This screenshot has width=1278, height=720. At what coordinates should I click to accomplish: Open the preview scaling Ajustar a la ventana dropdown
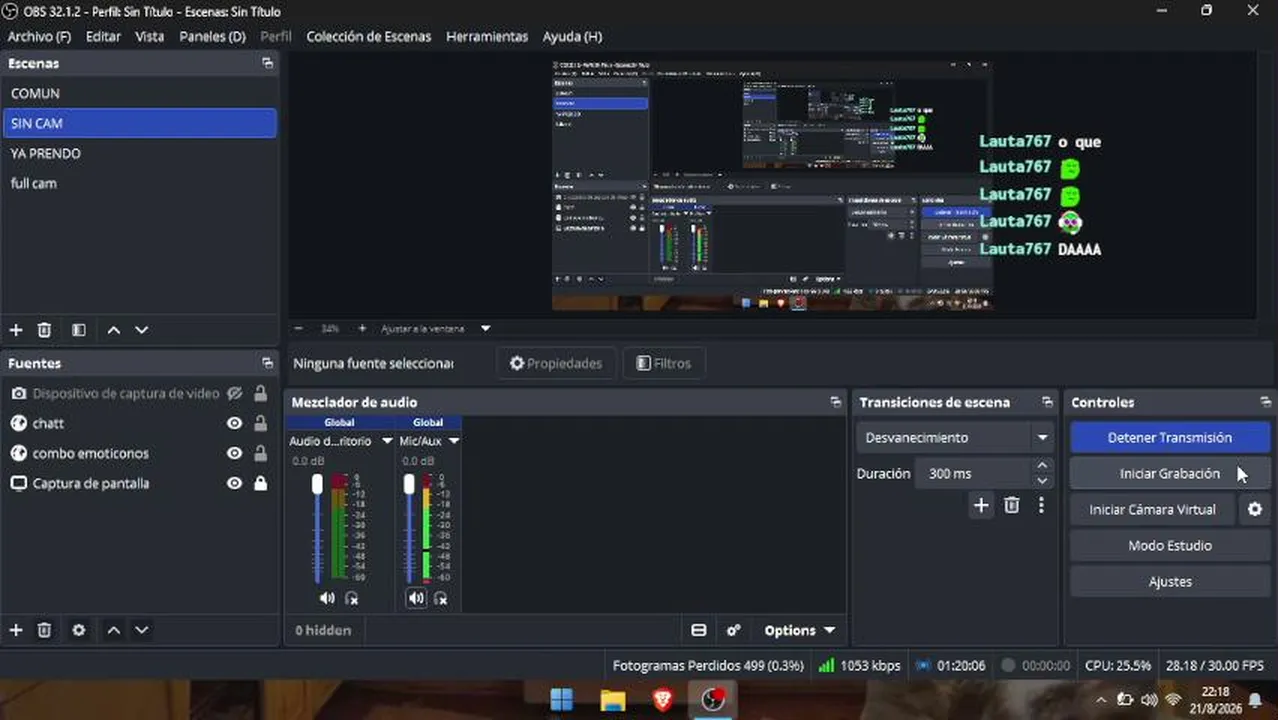436,328
